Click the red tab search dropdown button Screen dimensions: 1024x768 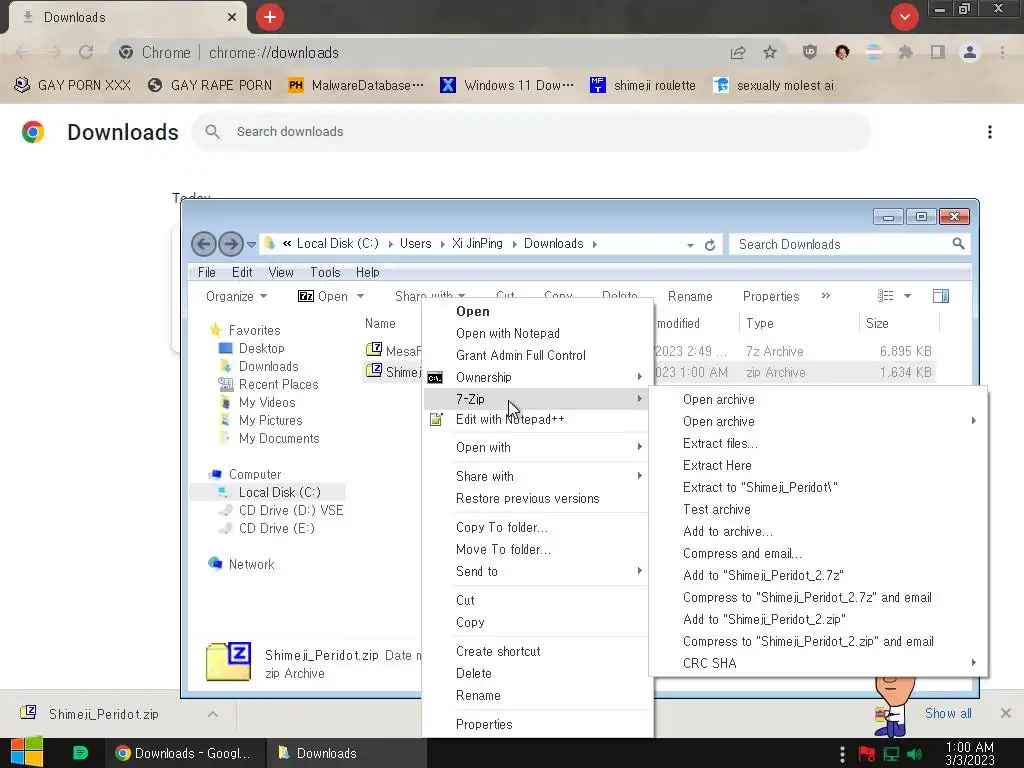[x=904, y=17]
